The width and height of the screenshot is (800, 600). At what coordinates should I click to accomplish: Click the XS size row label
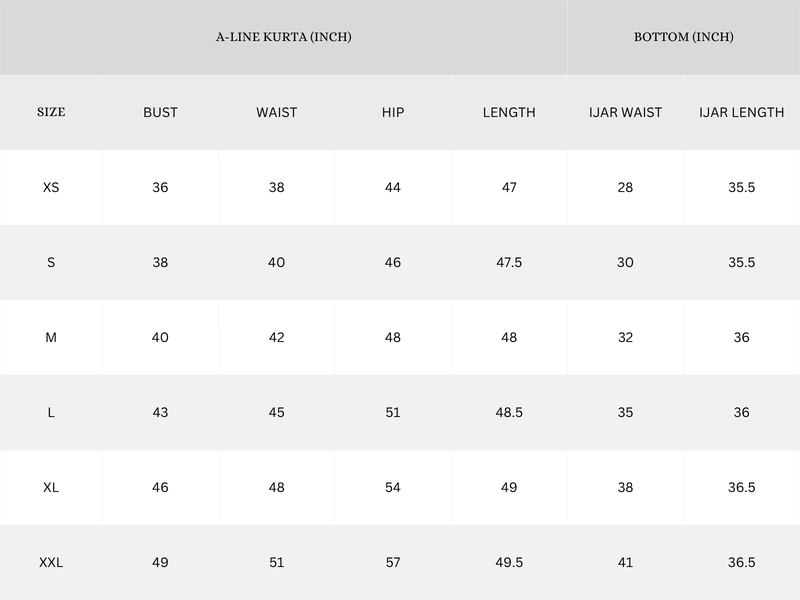[51, 187]
